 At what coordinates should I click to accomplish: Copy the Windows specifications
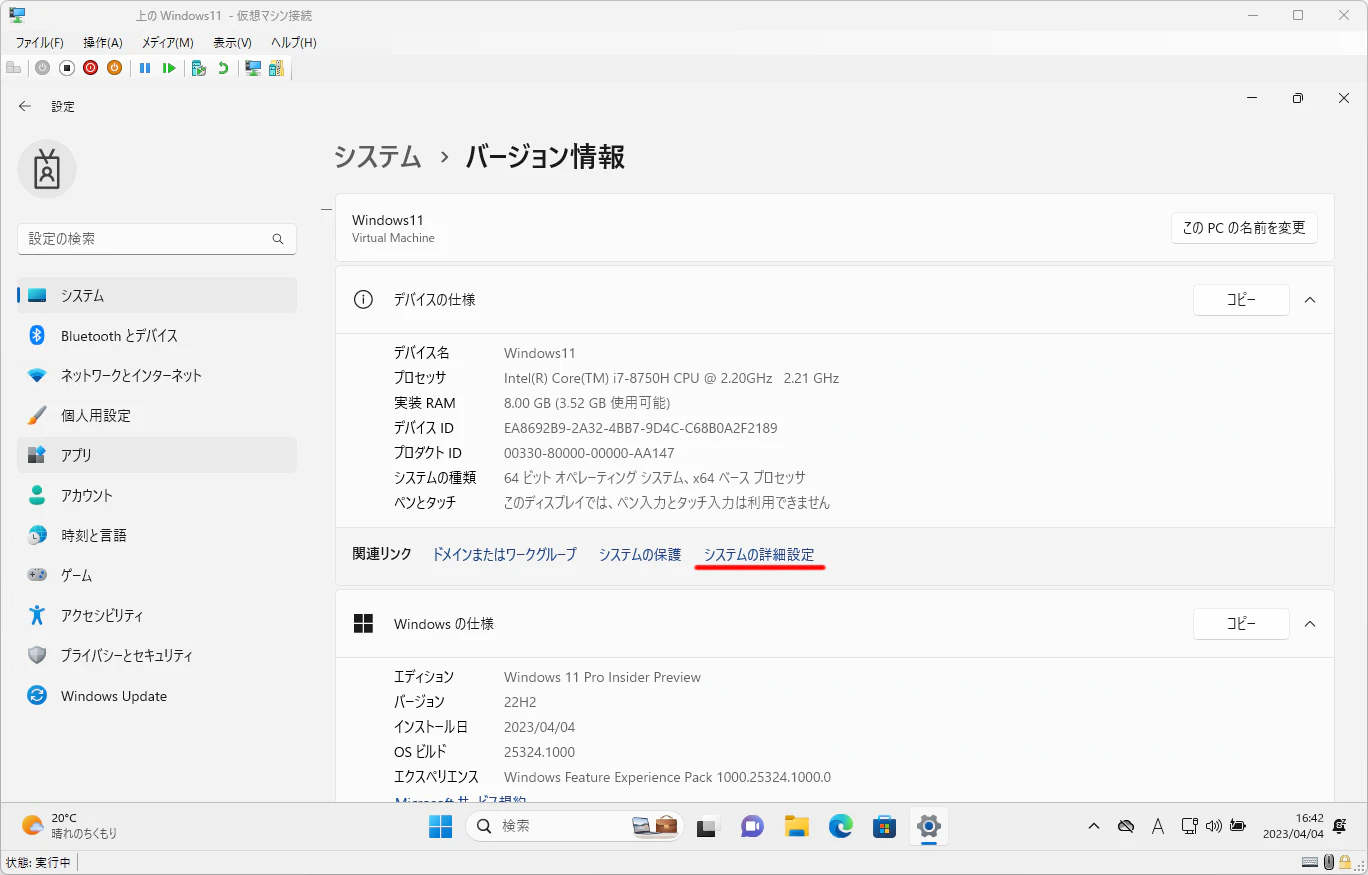point(1241,624)
